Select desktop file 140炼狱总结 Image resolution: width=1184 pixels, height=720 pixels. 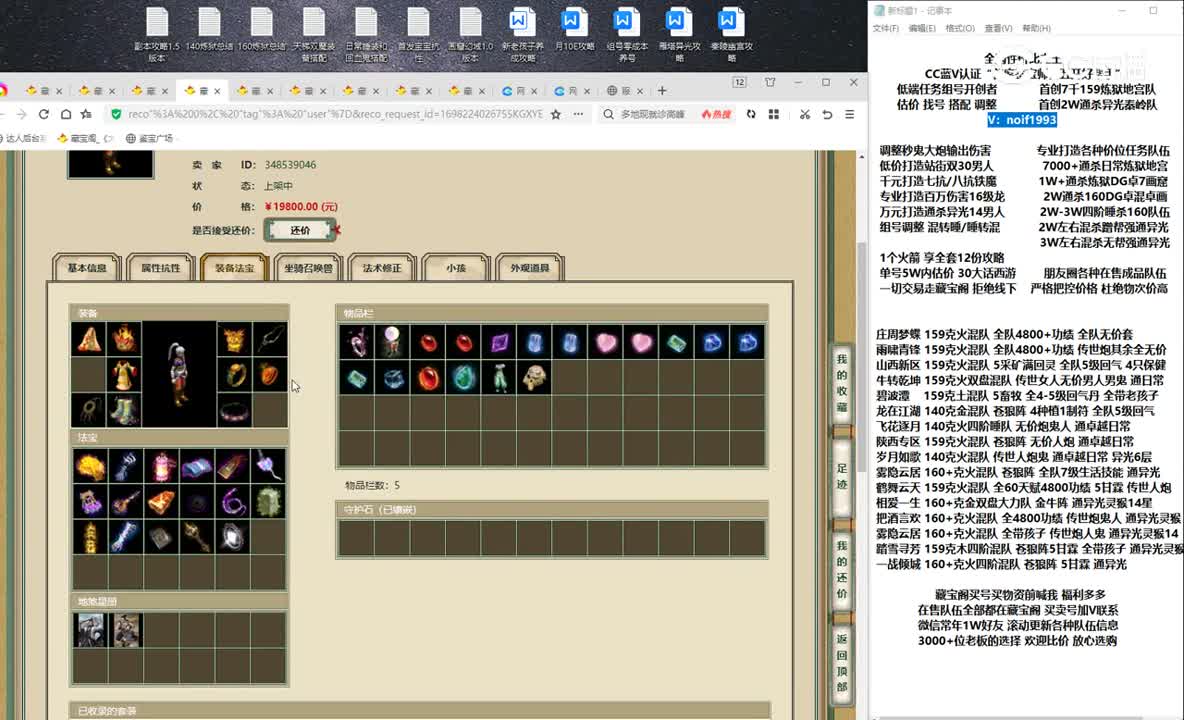coord(209,29)
